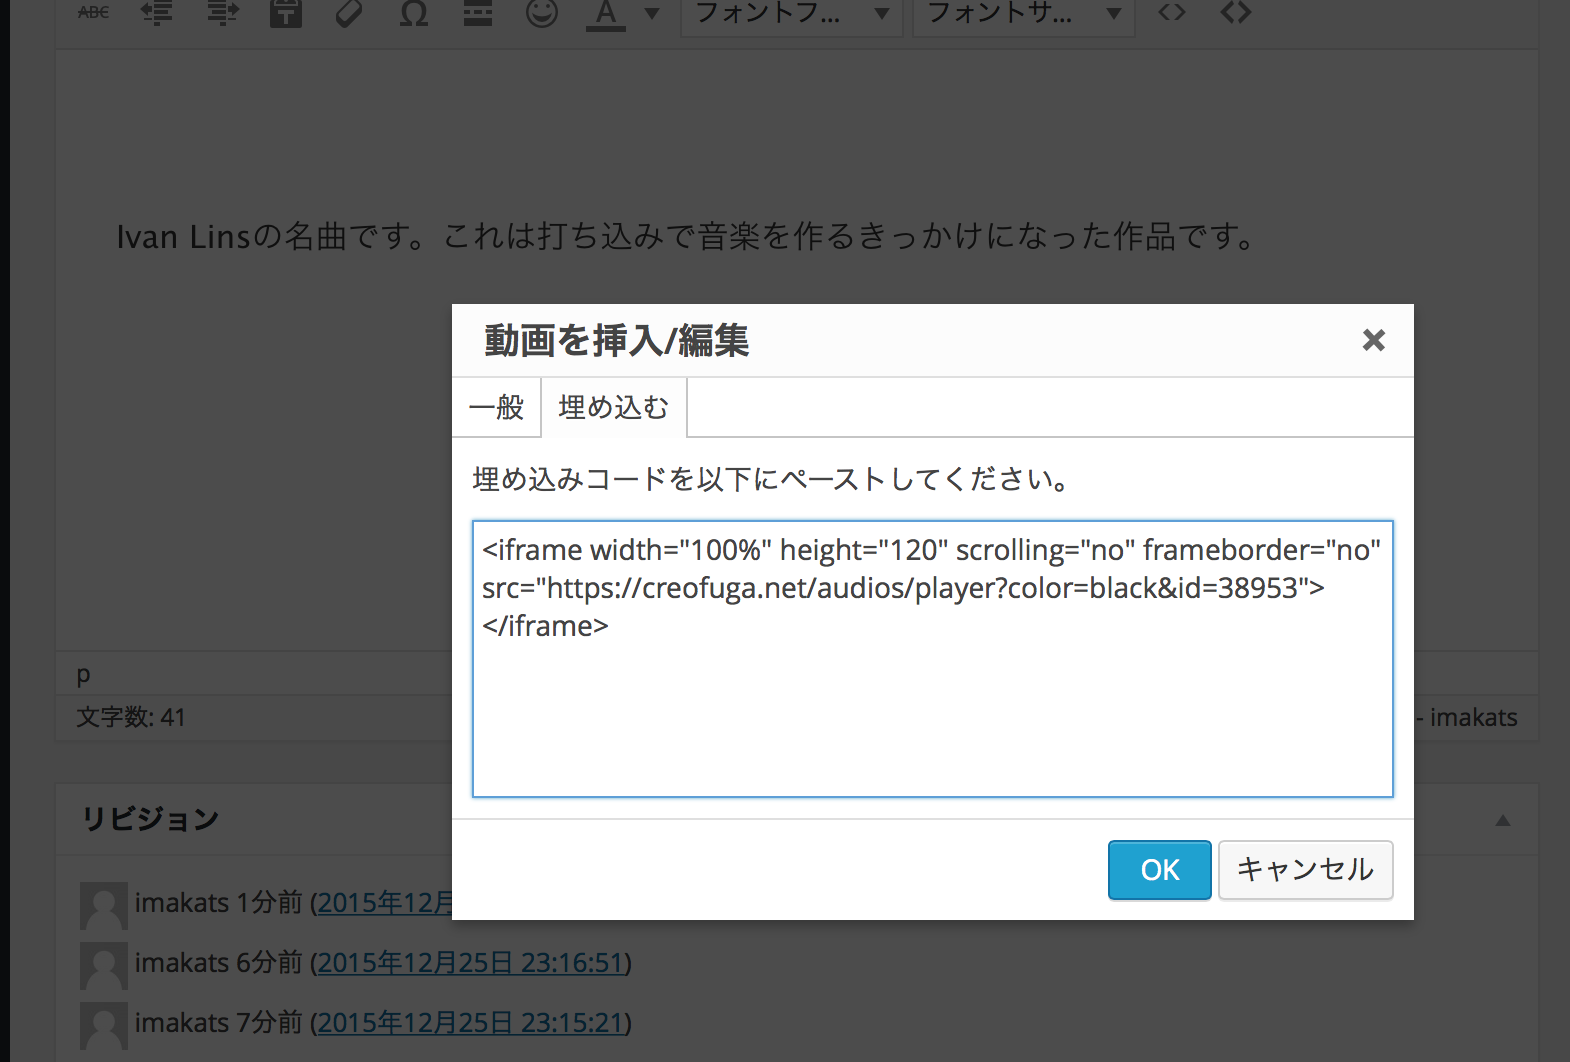Click the clear formatting eraser icon
The height and width of the screenshot is (1062, 1570).
click(349, 12)
